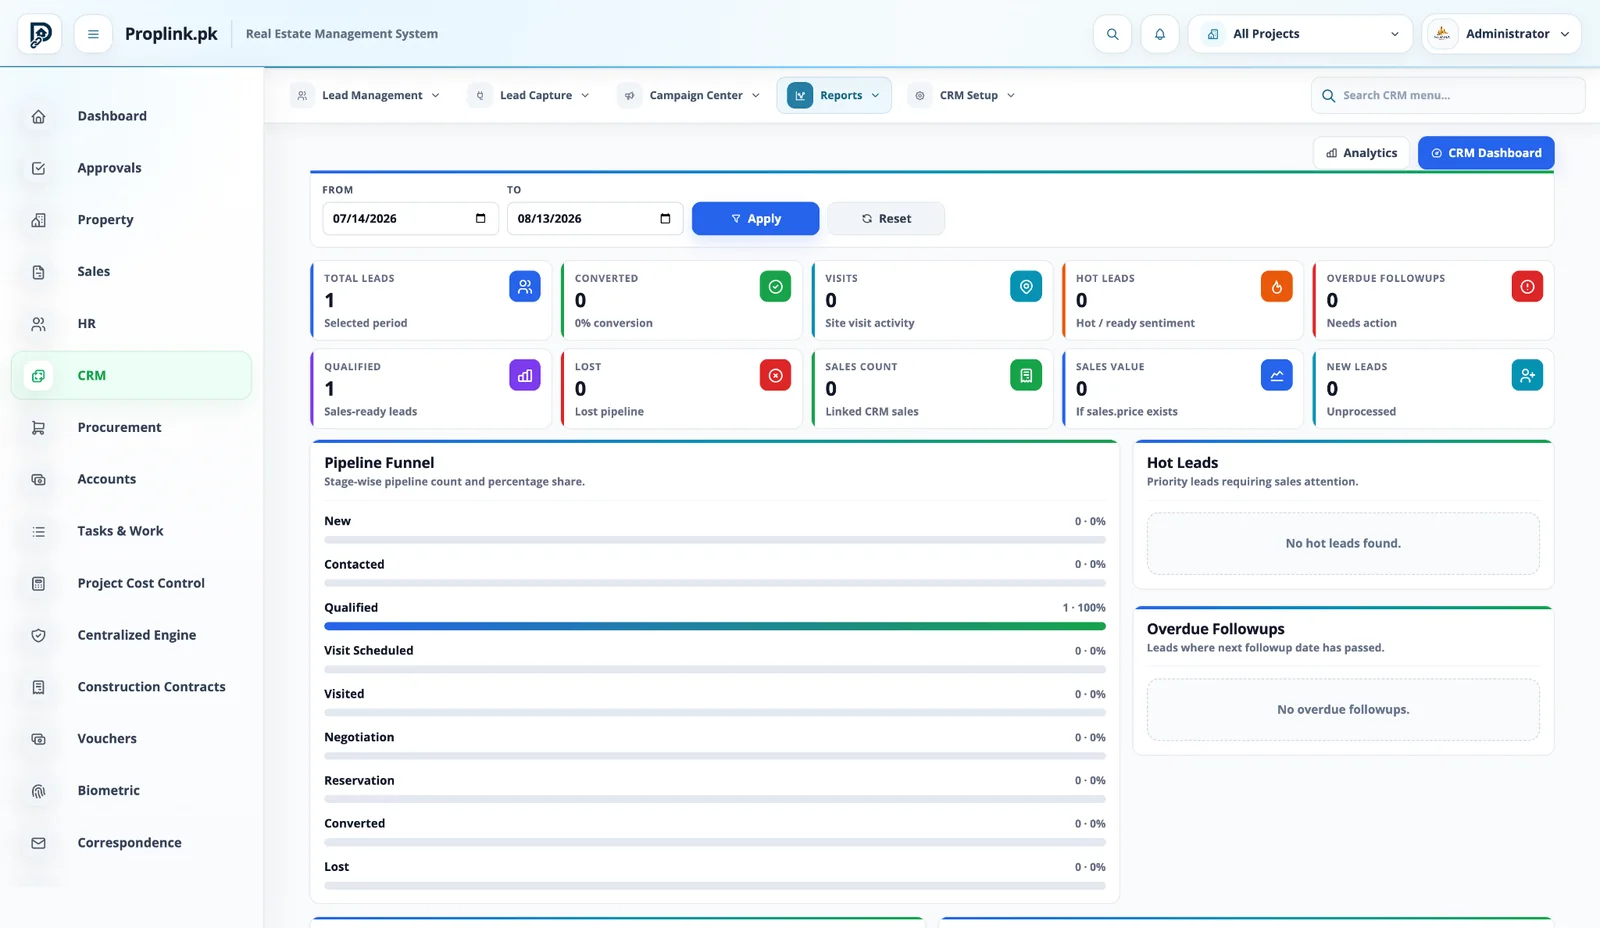Image resolution: width=1600 pixels, height=928 pixels.
Task: Click the Construction Contracts icon
Action: click(x=38, y=687)
